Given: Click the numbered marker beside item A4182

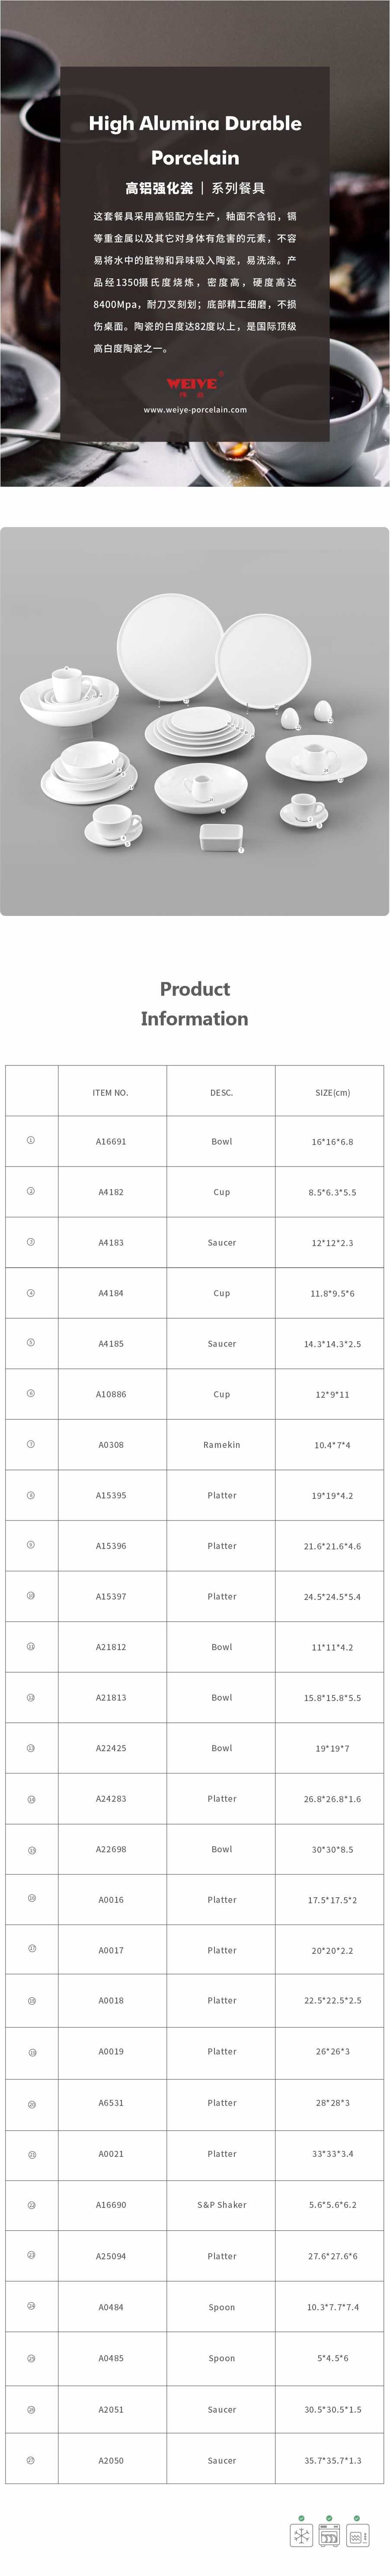Looking at the screenshot, I should pyautogui.click(x=31, y=1191).
